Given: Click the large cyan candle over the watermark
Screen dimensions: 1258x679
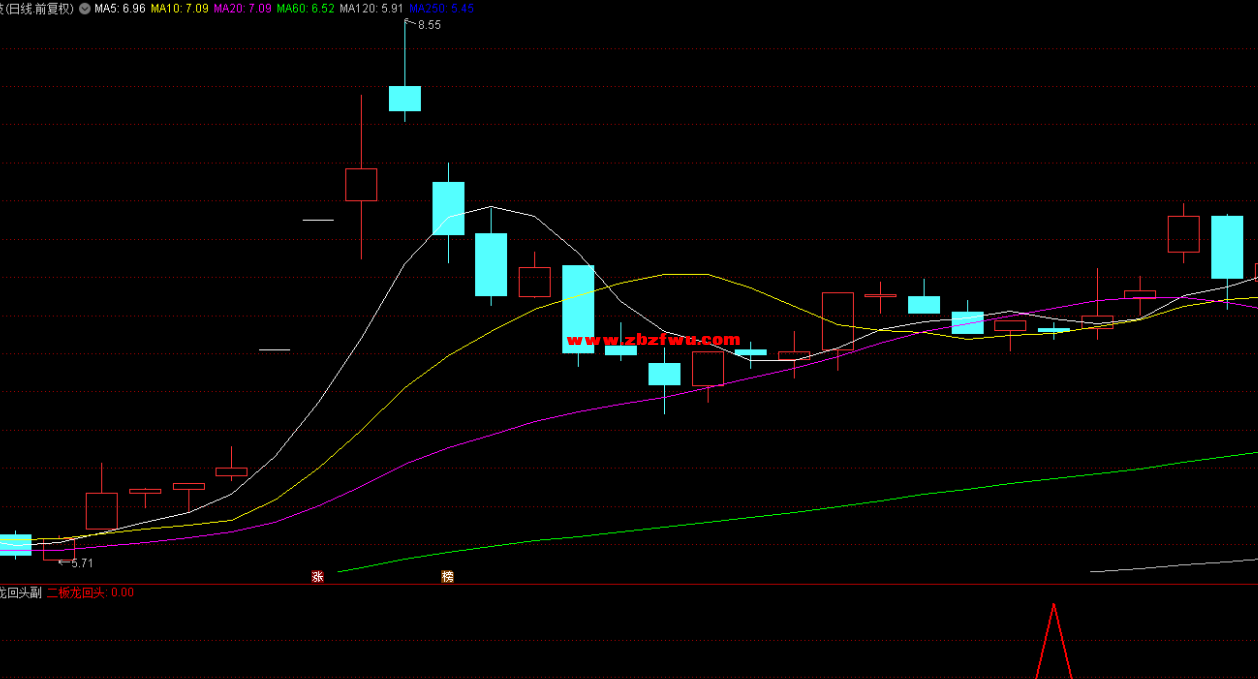Looking at the screenshot, I should pos(578,308).
